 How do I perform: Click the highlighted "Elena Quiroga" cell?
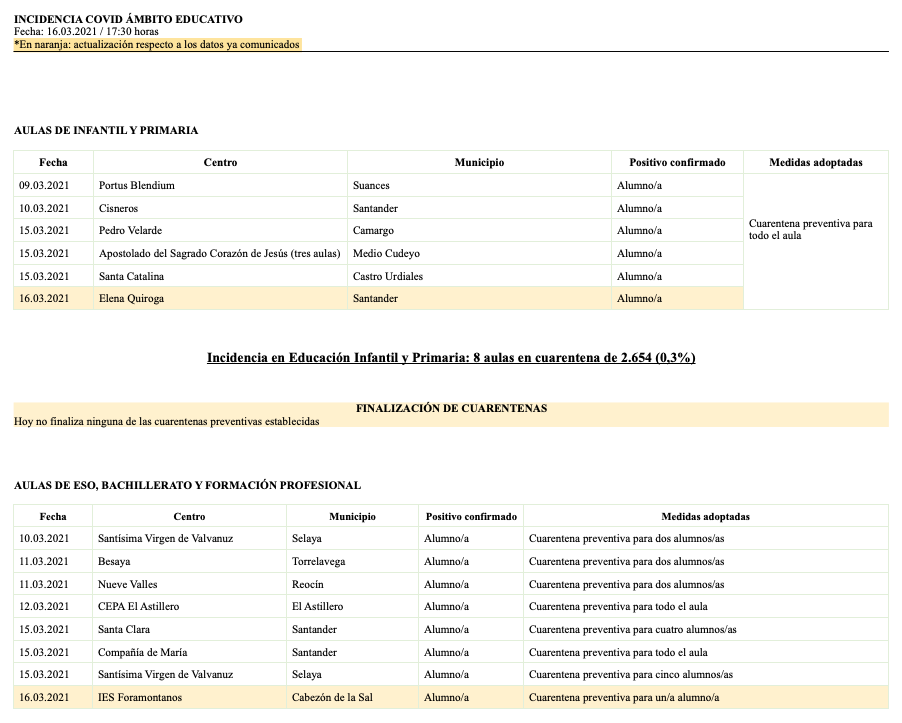pos(132,298)
